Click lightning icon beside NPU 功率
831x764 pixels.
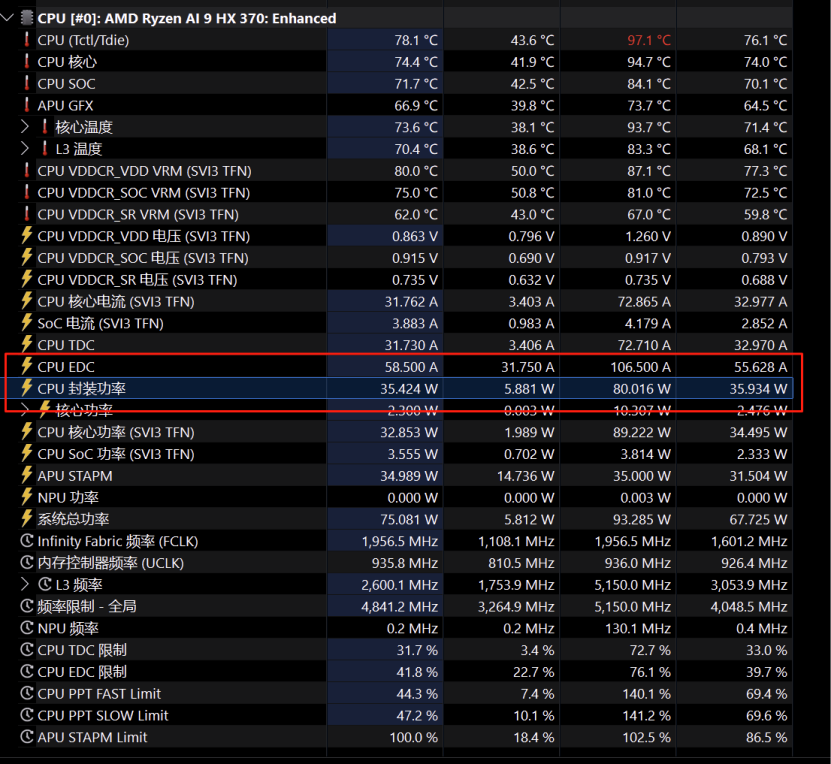tap(26, 497)
